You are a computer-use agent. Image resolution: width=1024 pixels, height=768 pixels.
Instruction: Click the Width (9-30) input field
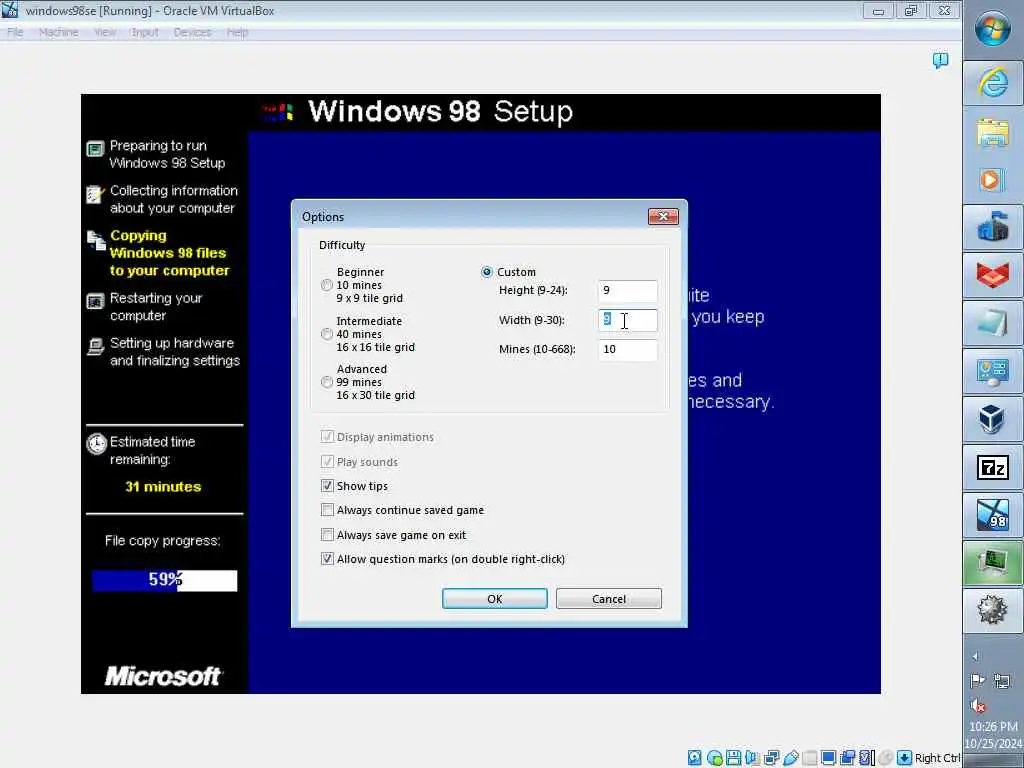tap(627, 320)
